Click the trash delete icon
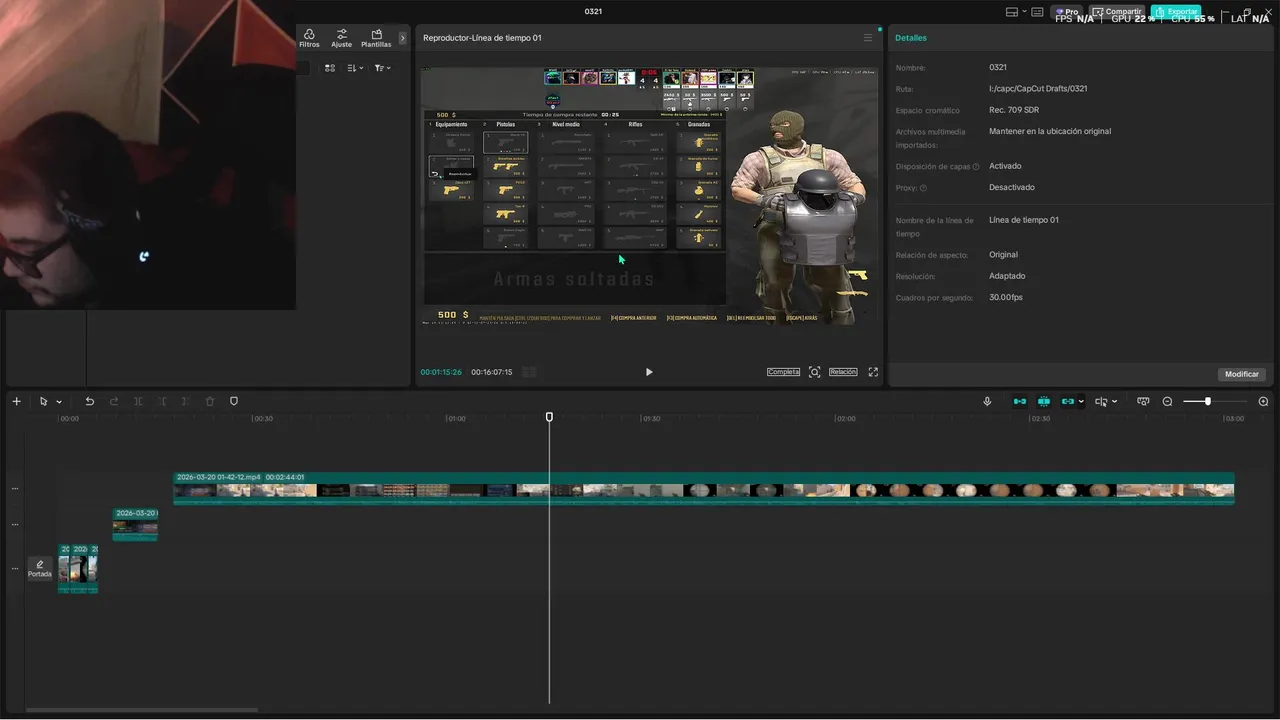1280x720 pixels. pyautogui.click(x=210, y=401)
